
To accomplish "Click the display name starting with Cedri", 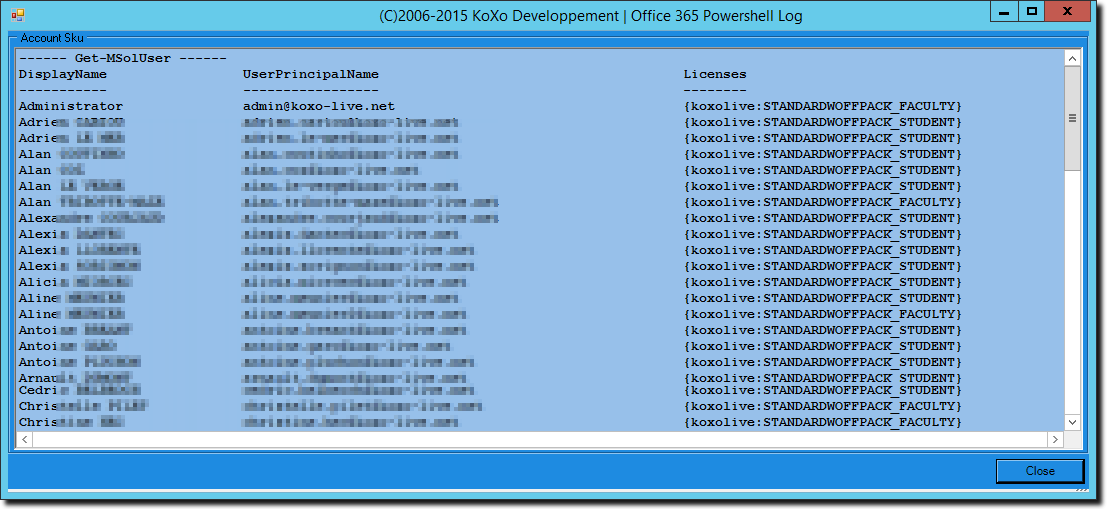I will [x=80, y=390].
